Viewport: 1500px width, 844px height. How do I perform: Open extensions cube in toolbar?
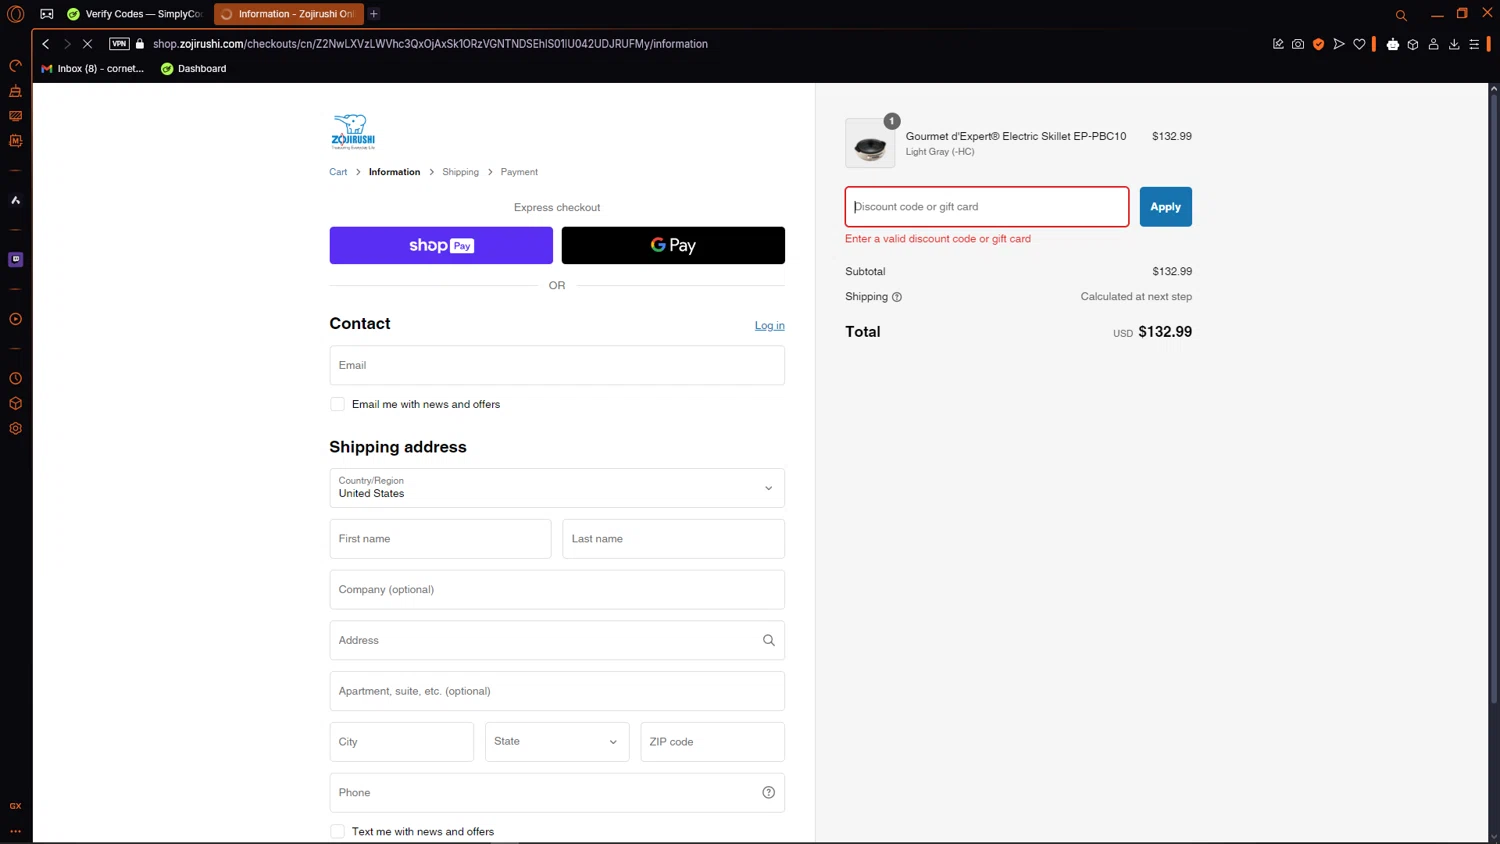tap(1413, 44)
